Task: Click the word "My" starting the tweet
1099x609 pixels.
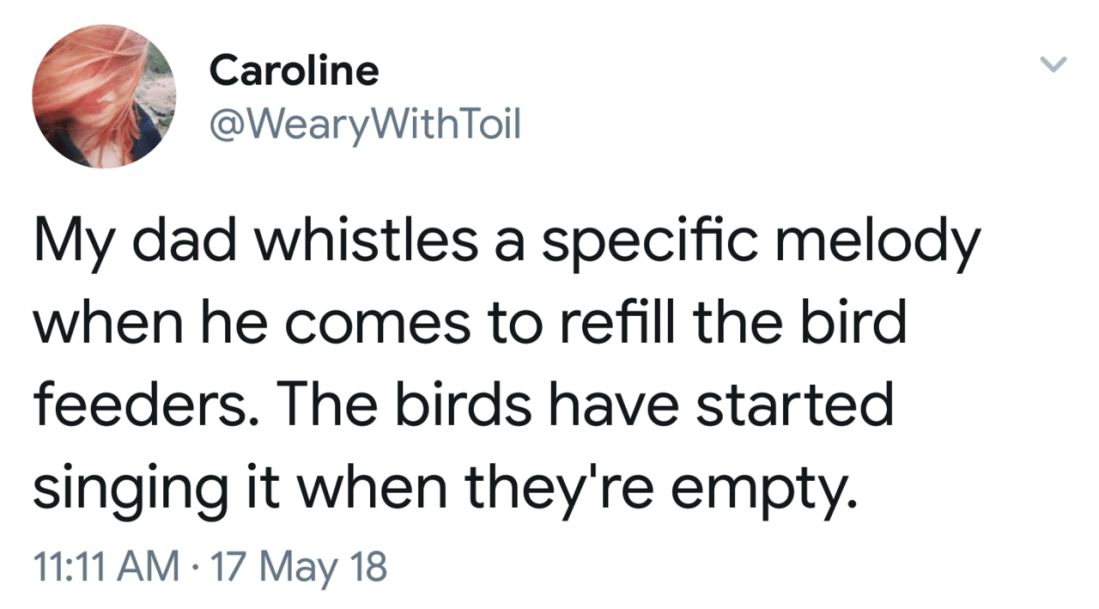Action: pos(69,244)
